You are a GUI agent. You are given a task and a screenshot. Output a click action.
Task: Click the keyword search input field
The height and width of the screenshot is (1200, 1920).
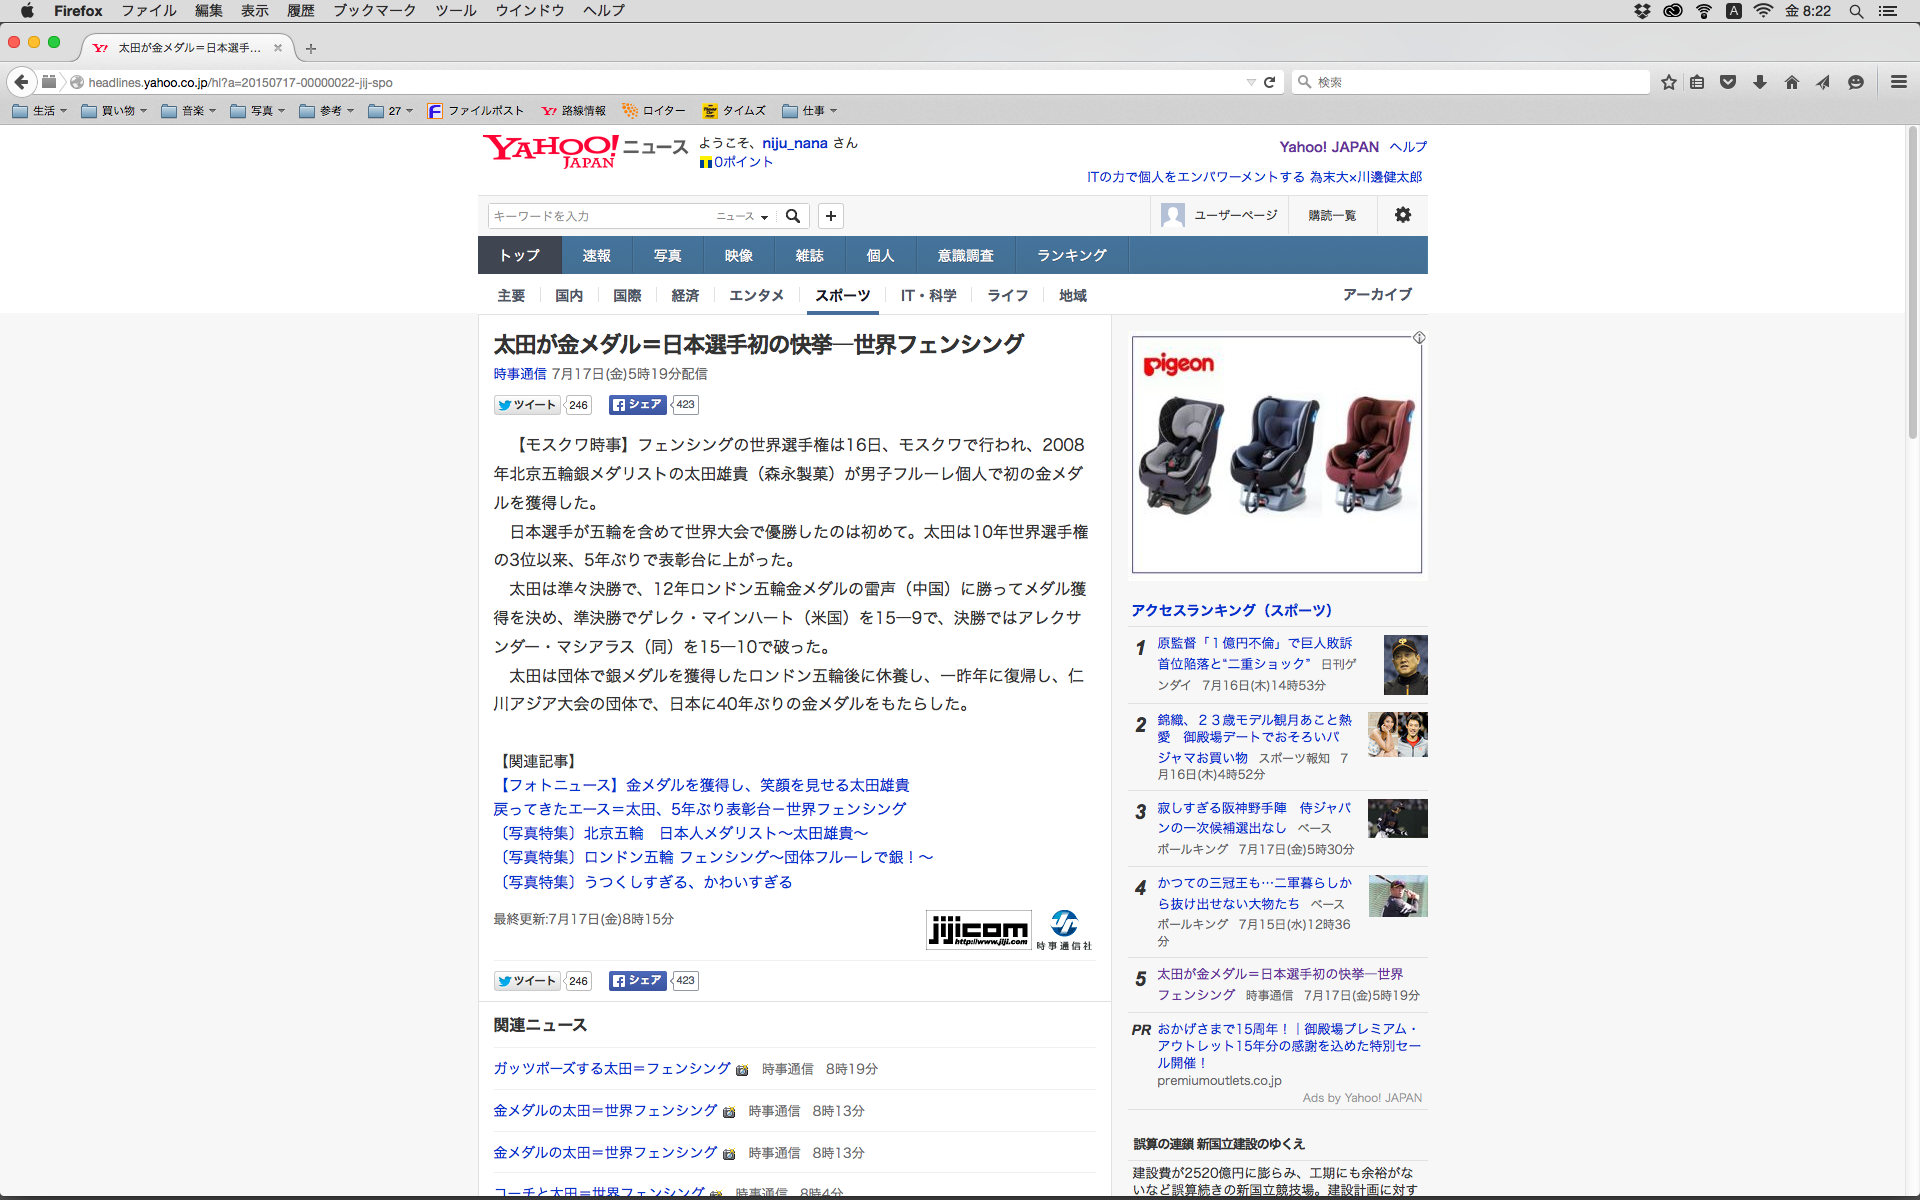pos(600,216)
